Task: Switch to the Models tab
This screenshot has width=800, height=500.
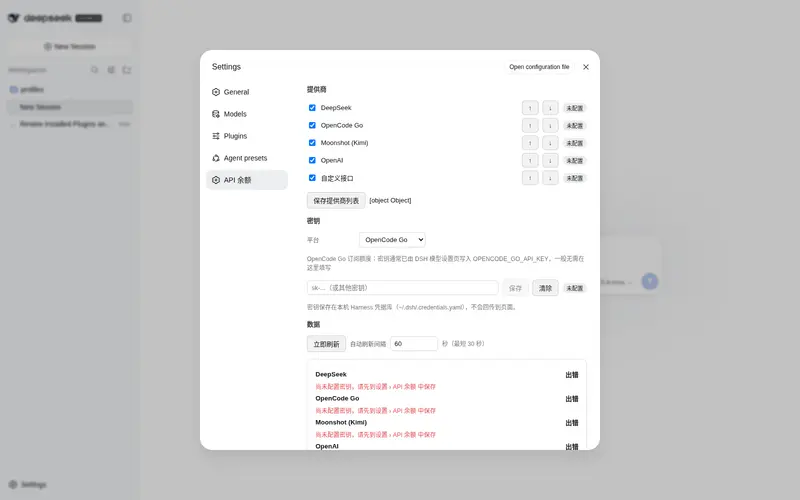Action: click(x=247, y=114)
